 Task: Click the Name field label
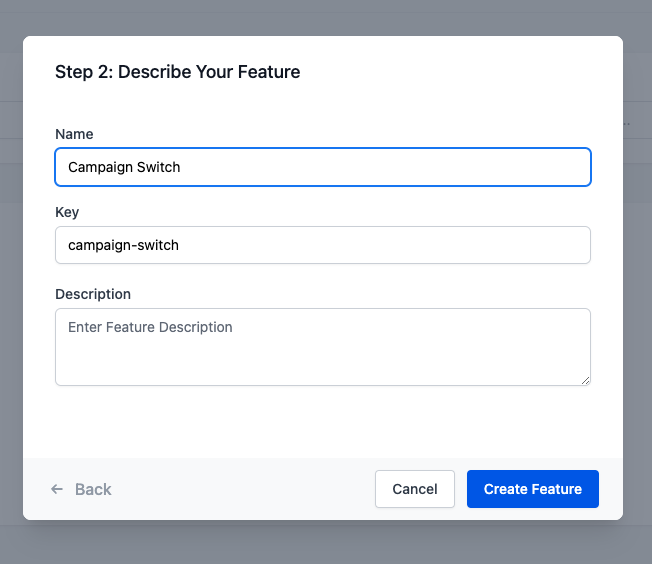[74, 134]
